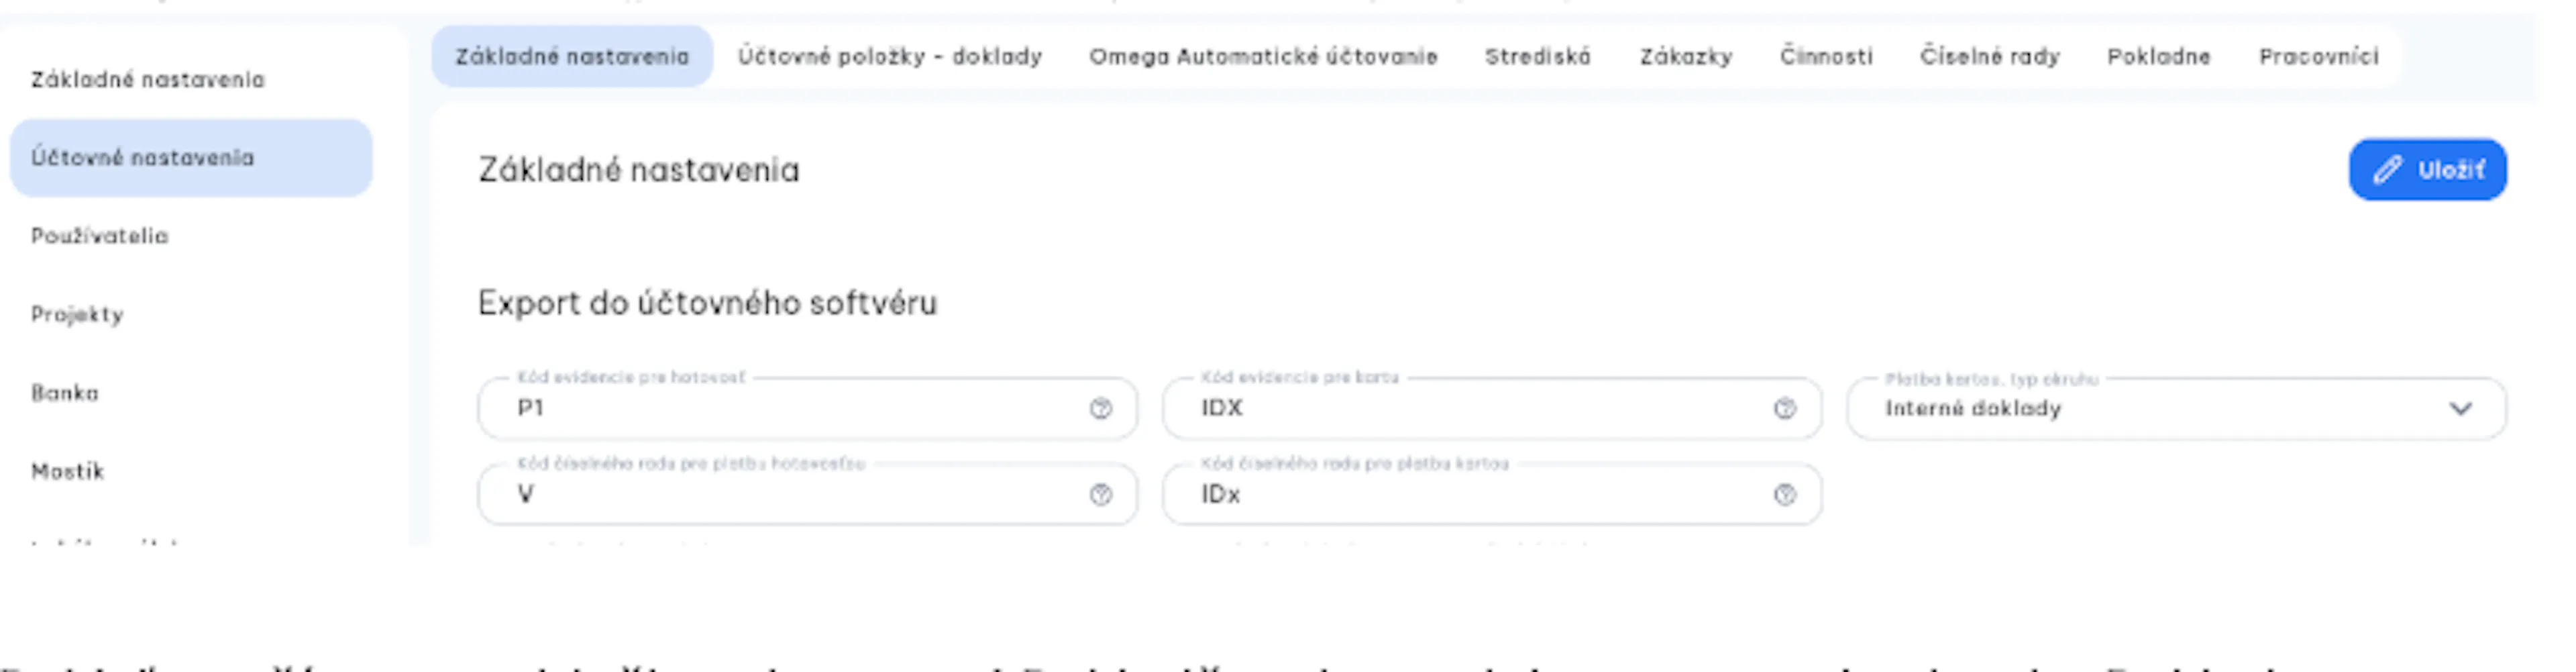Click help icon in card payment number series field
The height and width of the screenshot is (672, 2576).
1784,494
